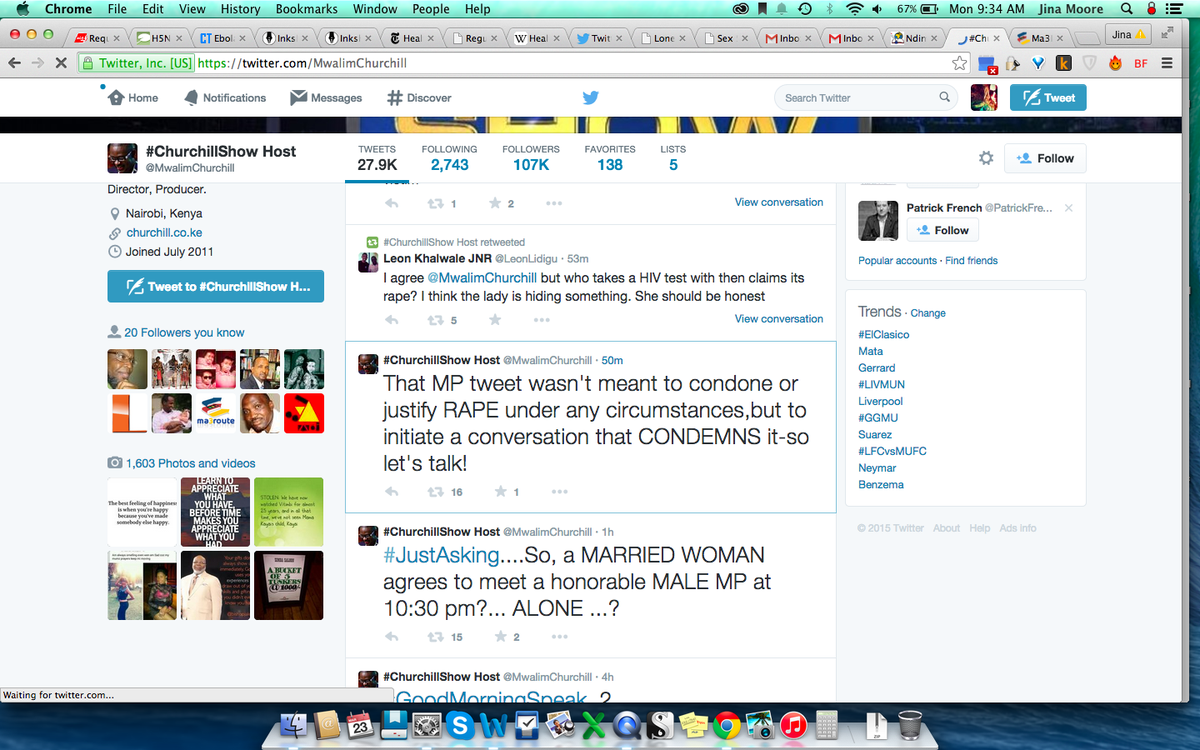Bookmark this page with the star icon

[x=960, y=63]
